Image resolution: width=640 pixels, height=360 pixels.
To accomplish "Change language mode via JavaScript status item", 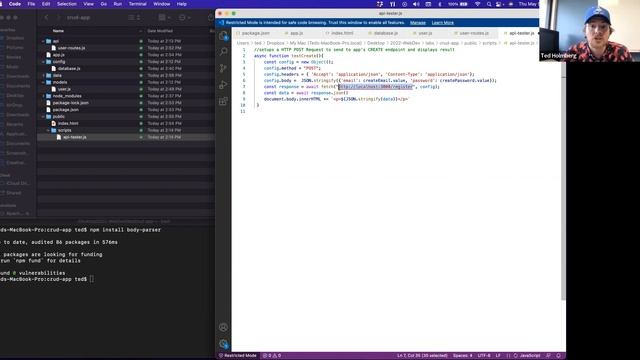I will (529, 356).
